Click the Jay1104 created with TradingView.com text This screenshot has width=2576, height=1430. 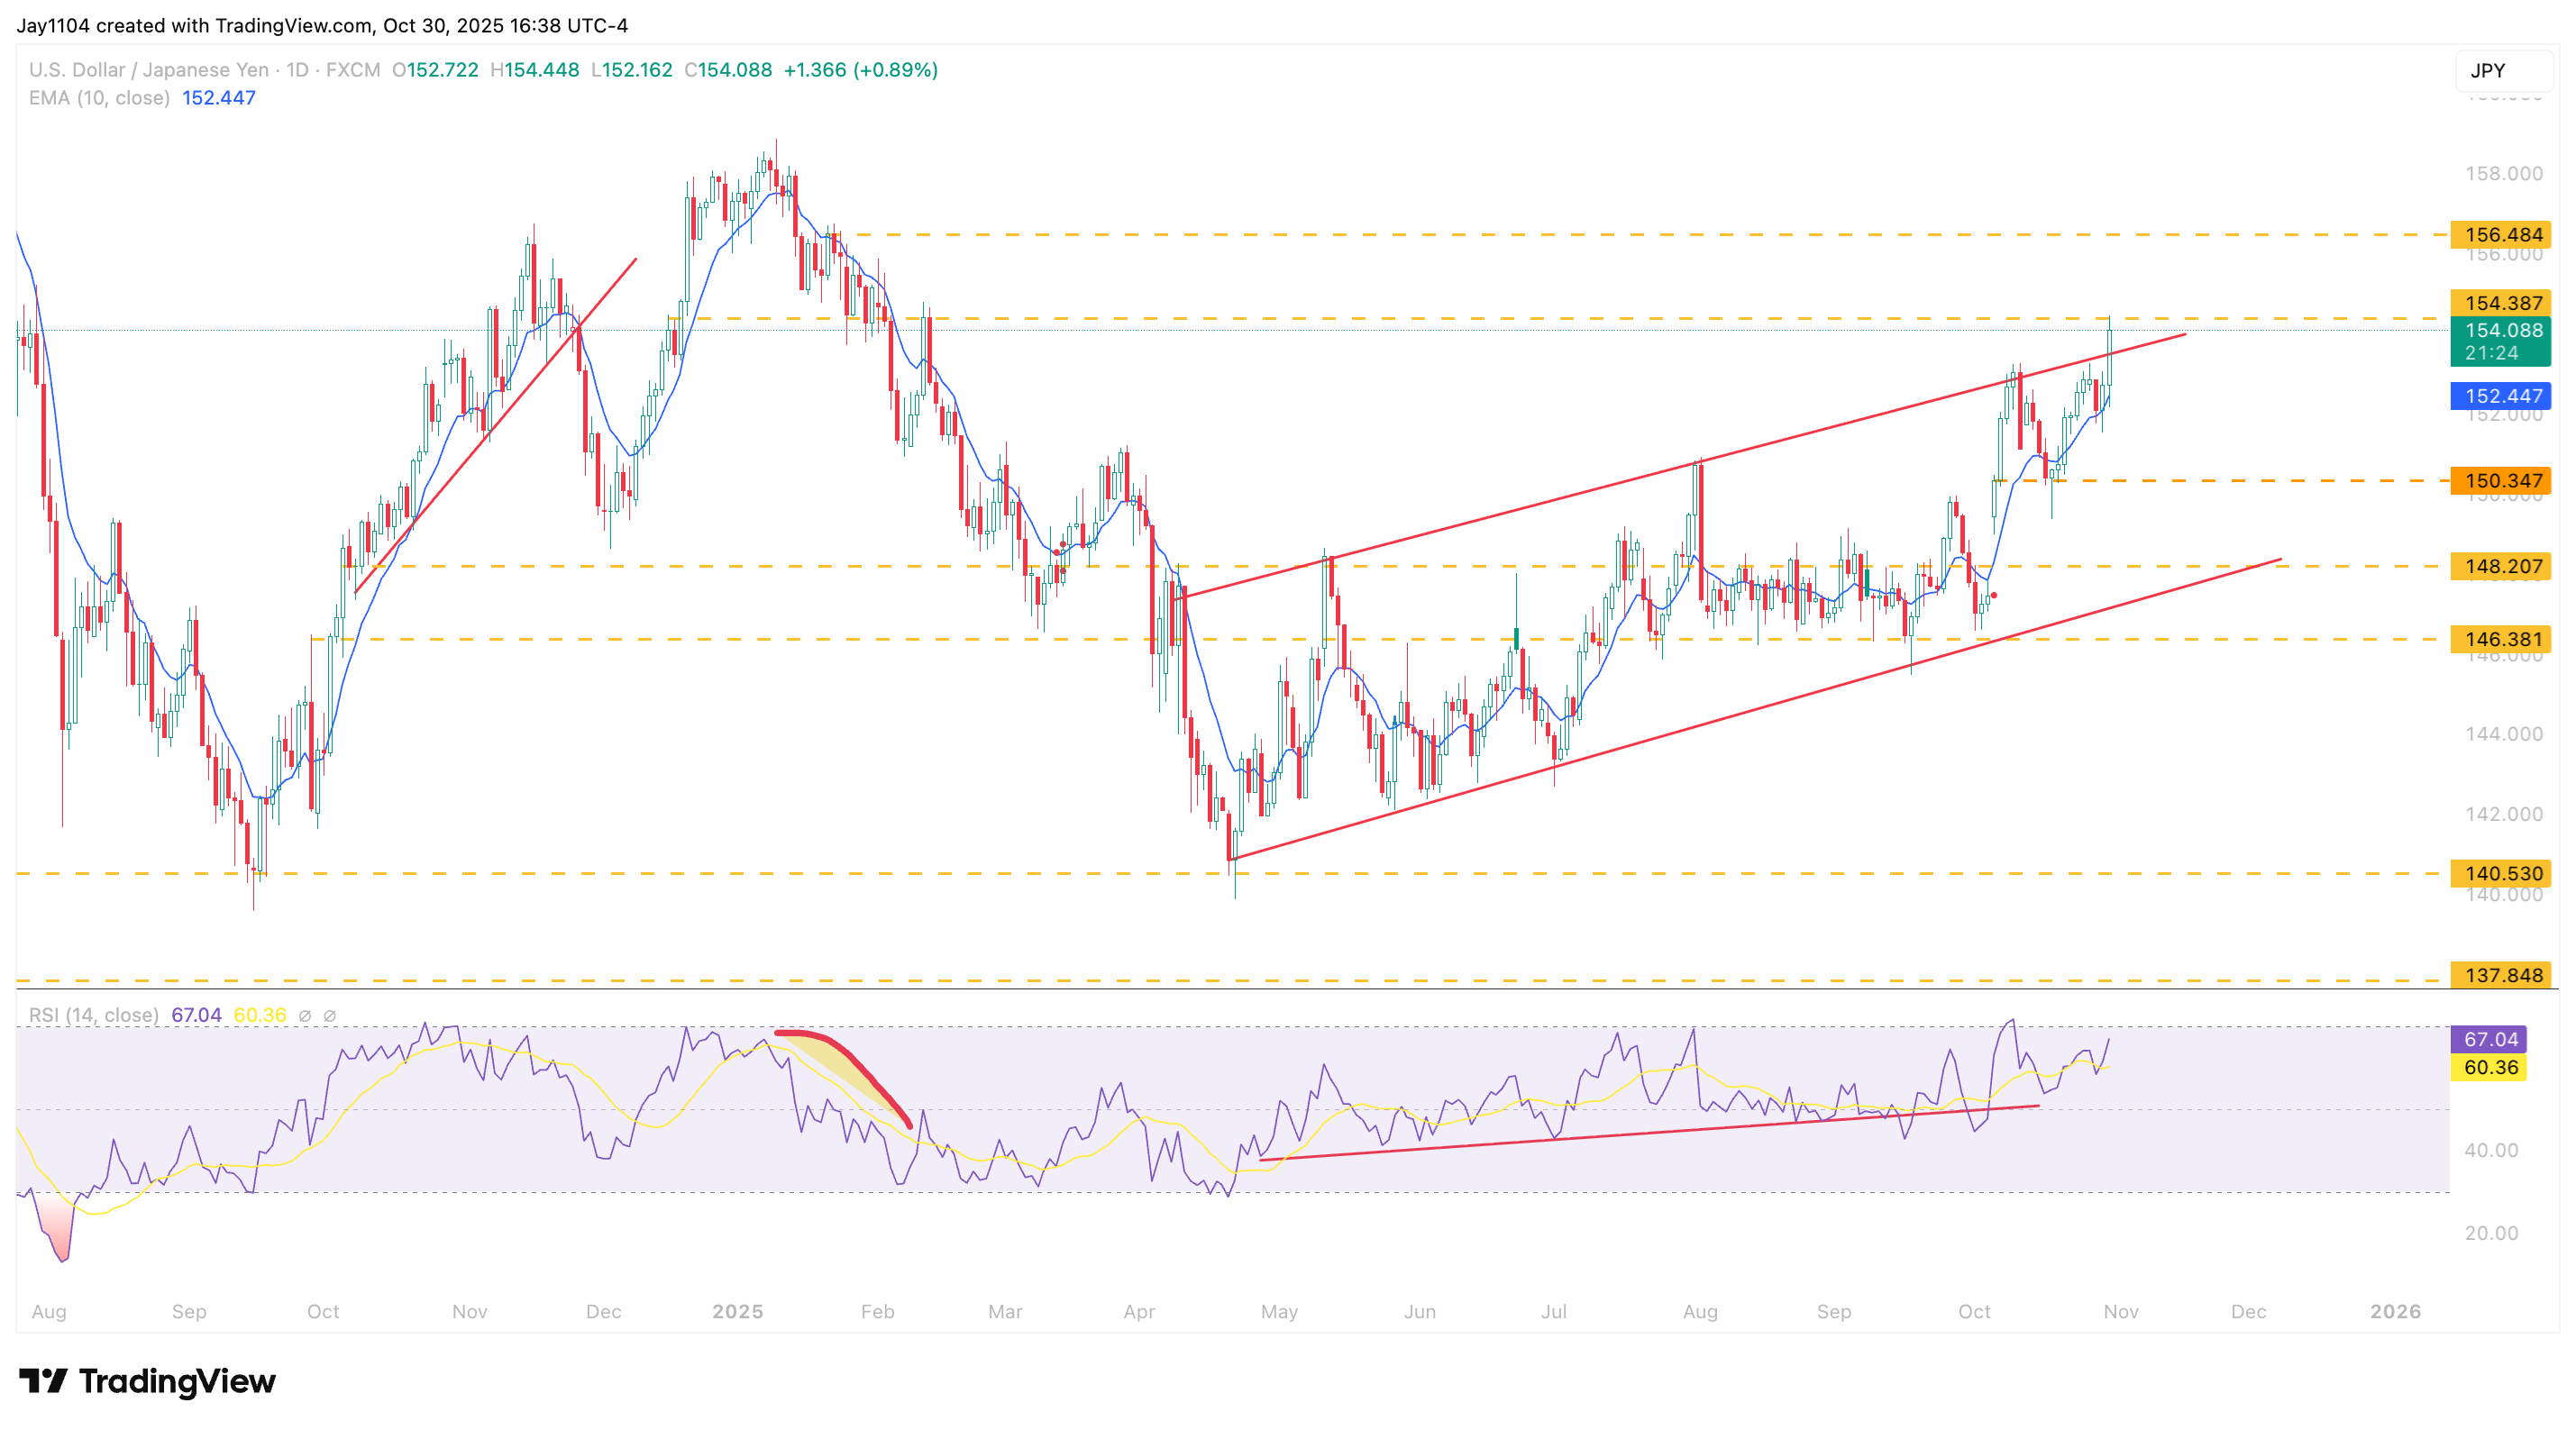click(322, 25)
